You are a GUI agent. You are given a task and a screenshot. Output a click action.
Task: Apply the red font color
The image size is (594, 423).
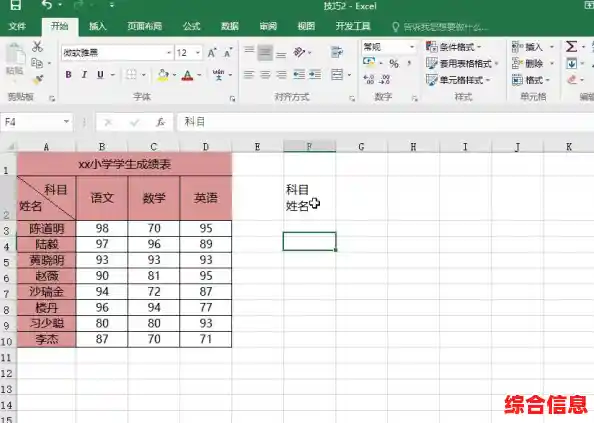[188, 75]
